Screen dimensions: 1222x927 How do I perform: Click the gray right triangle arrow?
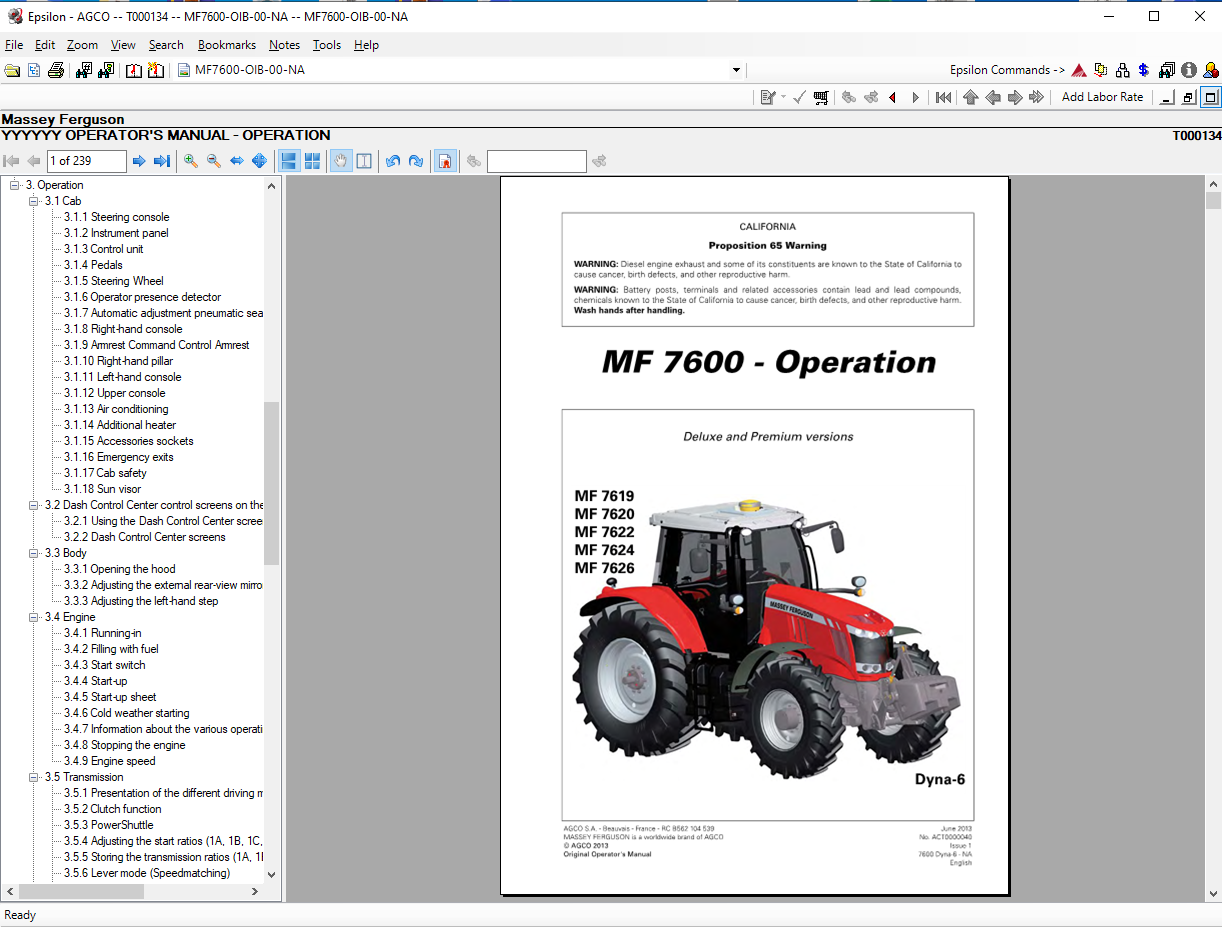915,97
